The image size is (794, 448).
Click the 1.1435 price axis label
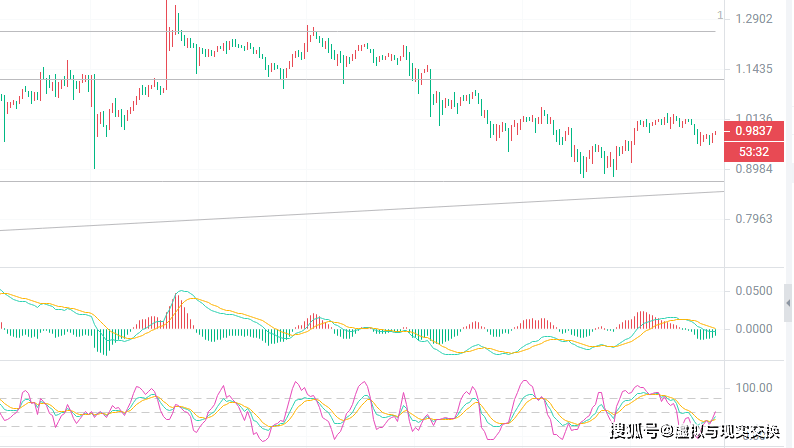pyautogui.click(x=753, y=69)
